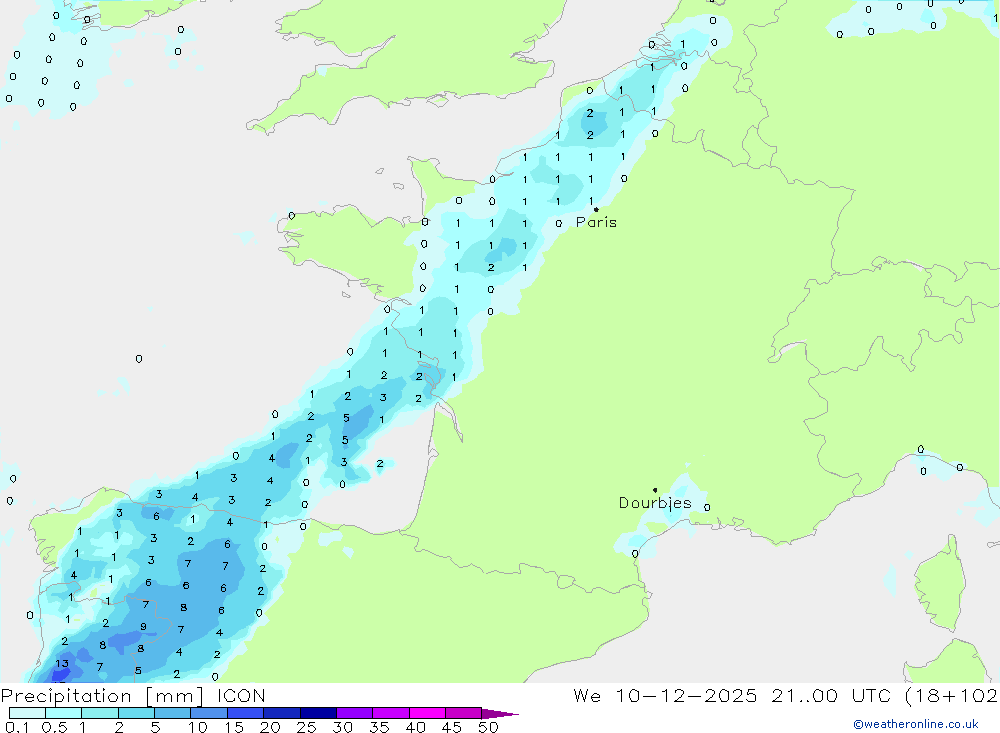1000x733 pixels.
Task: Click the black dot marking Paris
Action: pos(596,209)
